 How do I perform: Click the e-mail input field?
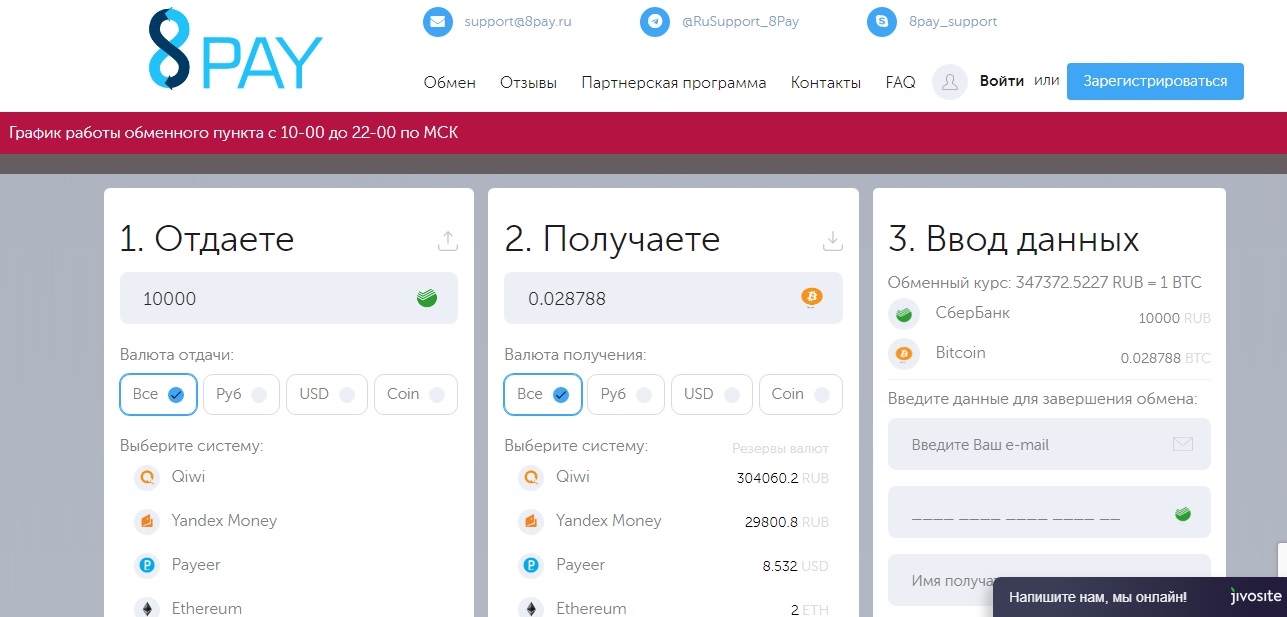pos(1035,445)
